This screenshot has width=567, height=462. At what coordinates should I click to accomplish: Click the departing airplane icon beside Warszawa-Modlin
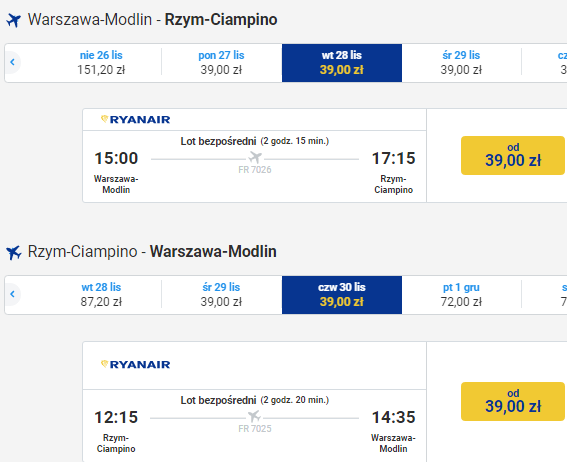(14, 20)
